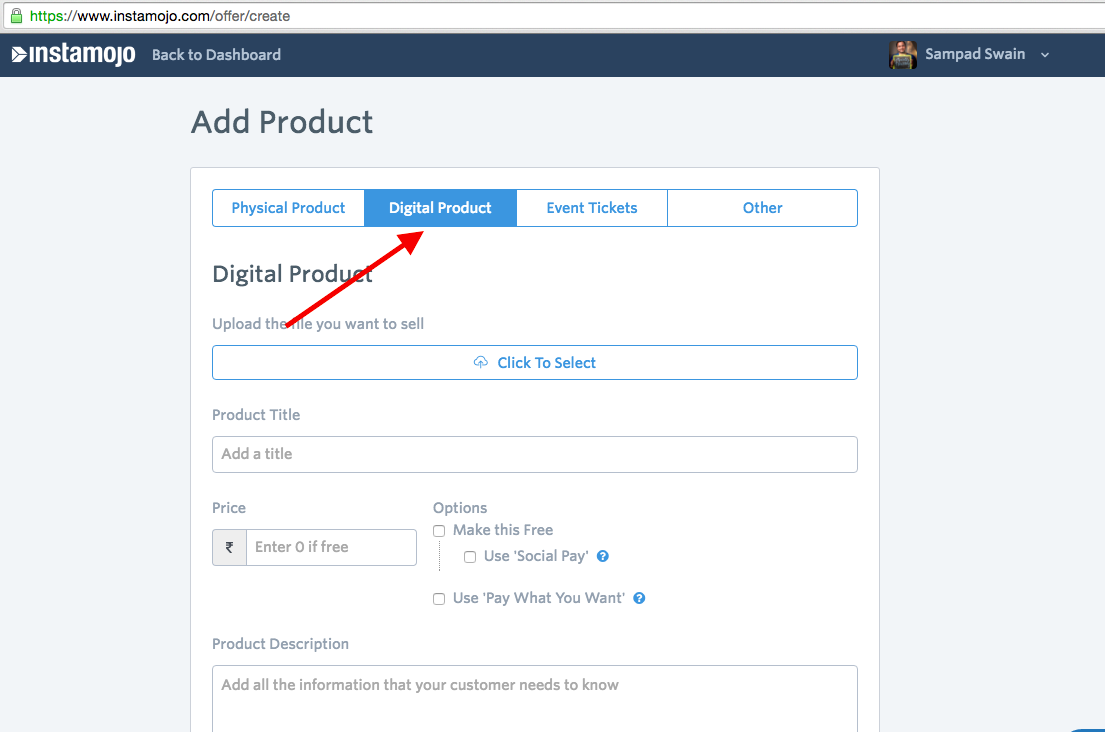Click the help icon beside 'Pay What You Want'

tap(639, 599)
